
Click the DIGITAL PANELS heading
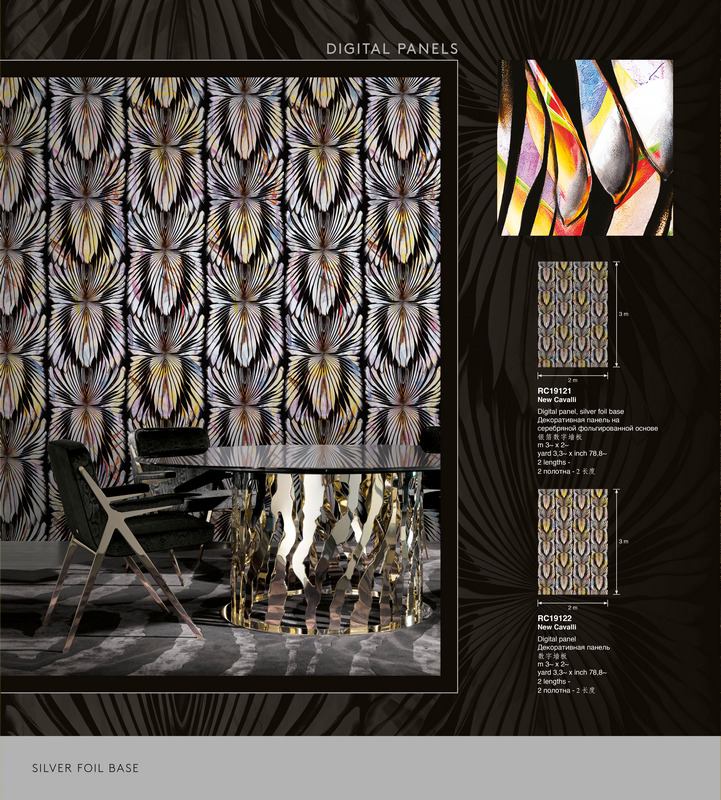[x=392, y=48]
